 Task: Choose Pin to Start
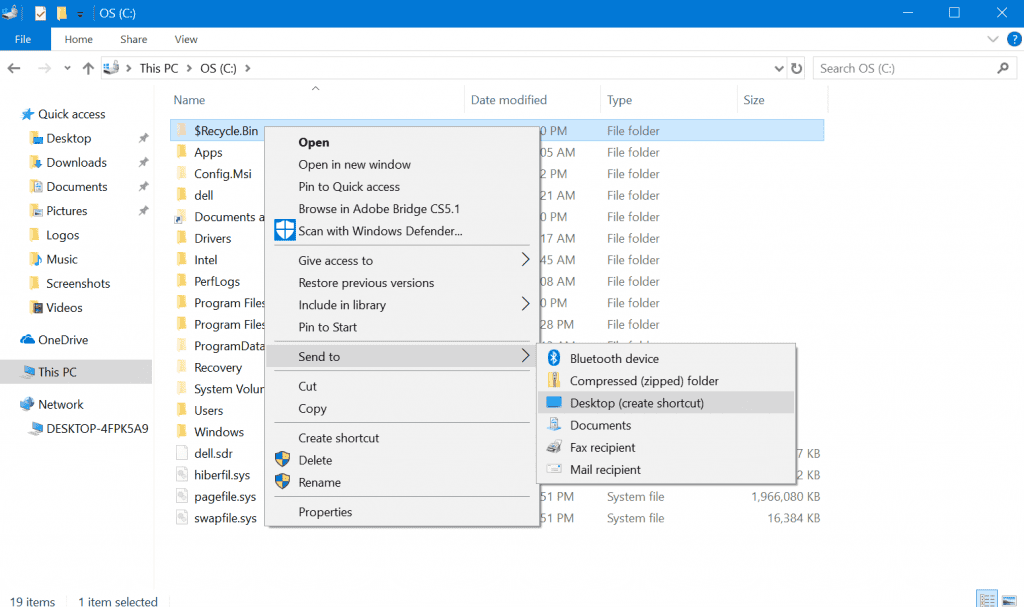328,327
